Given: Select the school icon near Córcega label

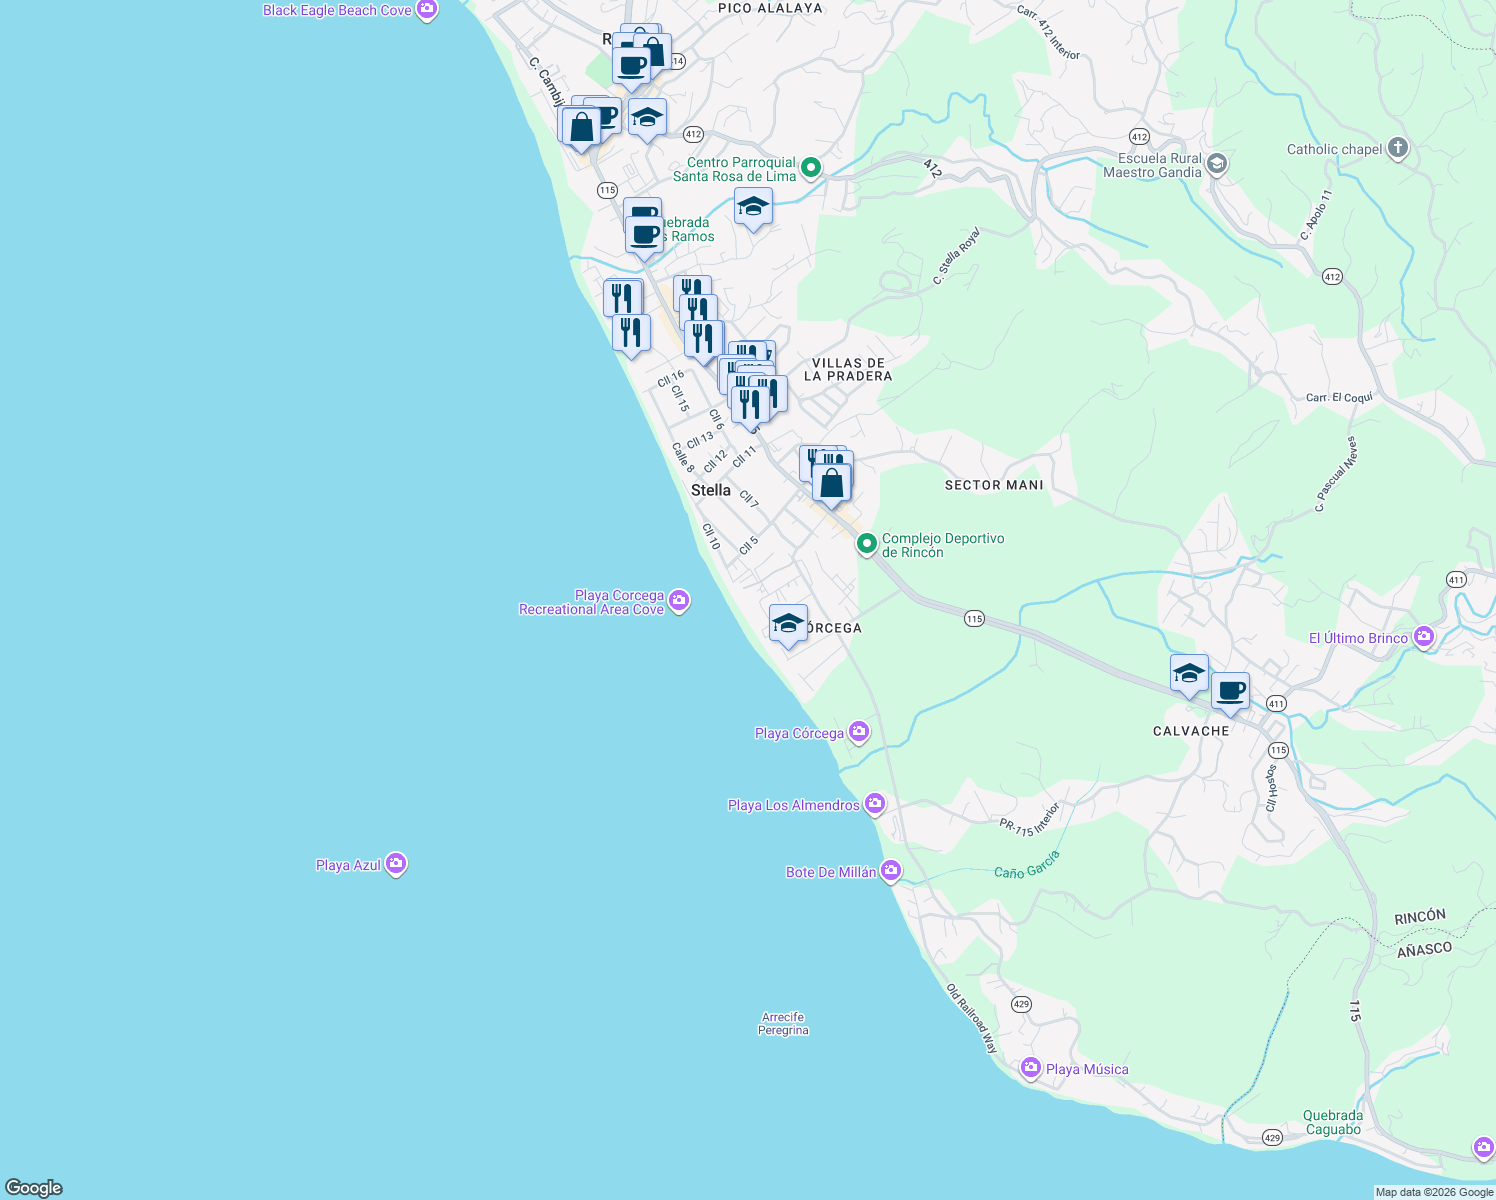Looking at the screenshot, I should click(x=788, y=622).
